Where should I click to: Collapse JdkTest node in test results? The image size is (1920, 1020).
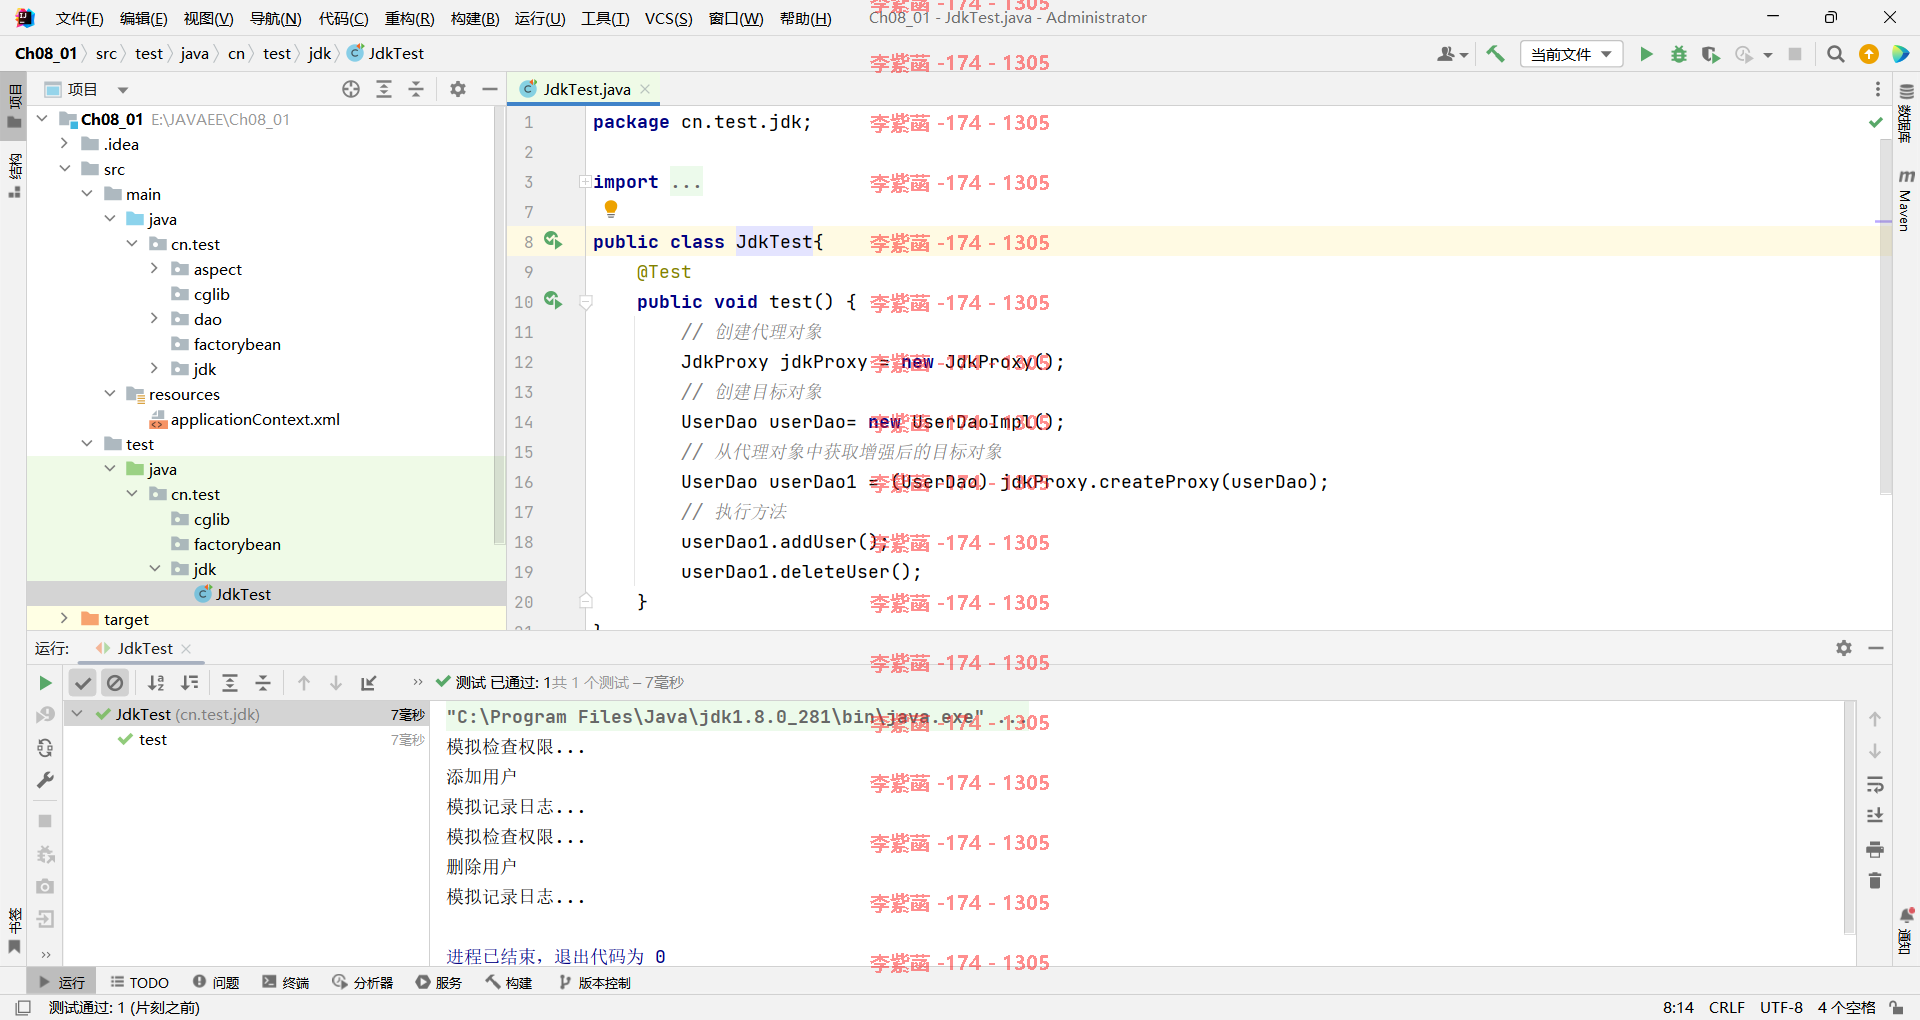[77, 714]
